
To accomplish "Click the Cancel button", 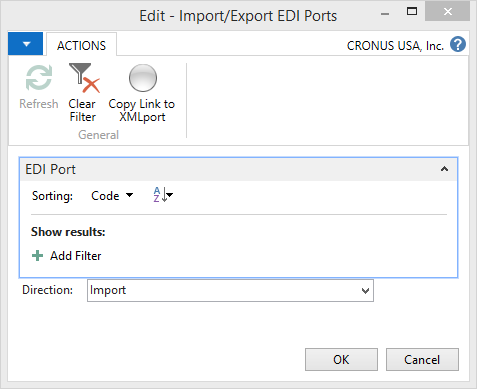I will pyautogui.click(x=422, y=360).
